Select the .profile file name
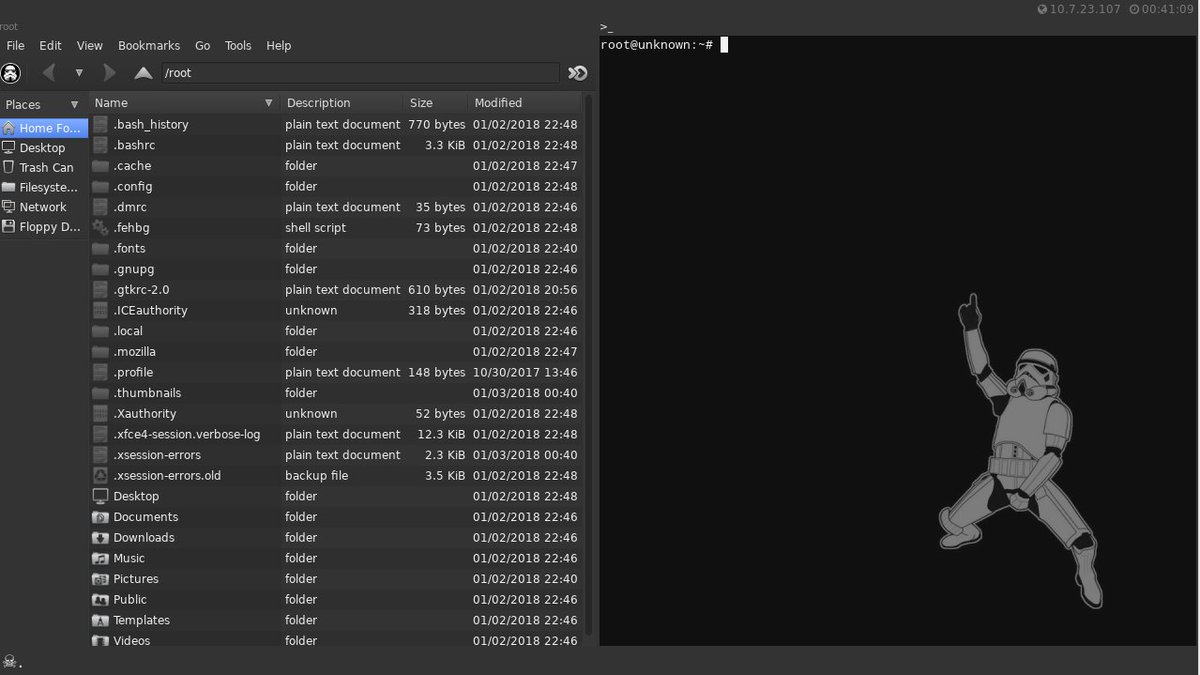This screenshot has width=1200, height=675. [x=133, y=372]
